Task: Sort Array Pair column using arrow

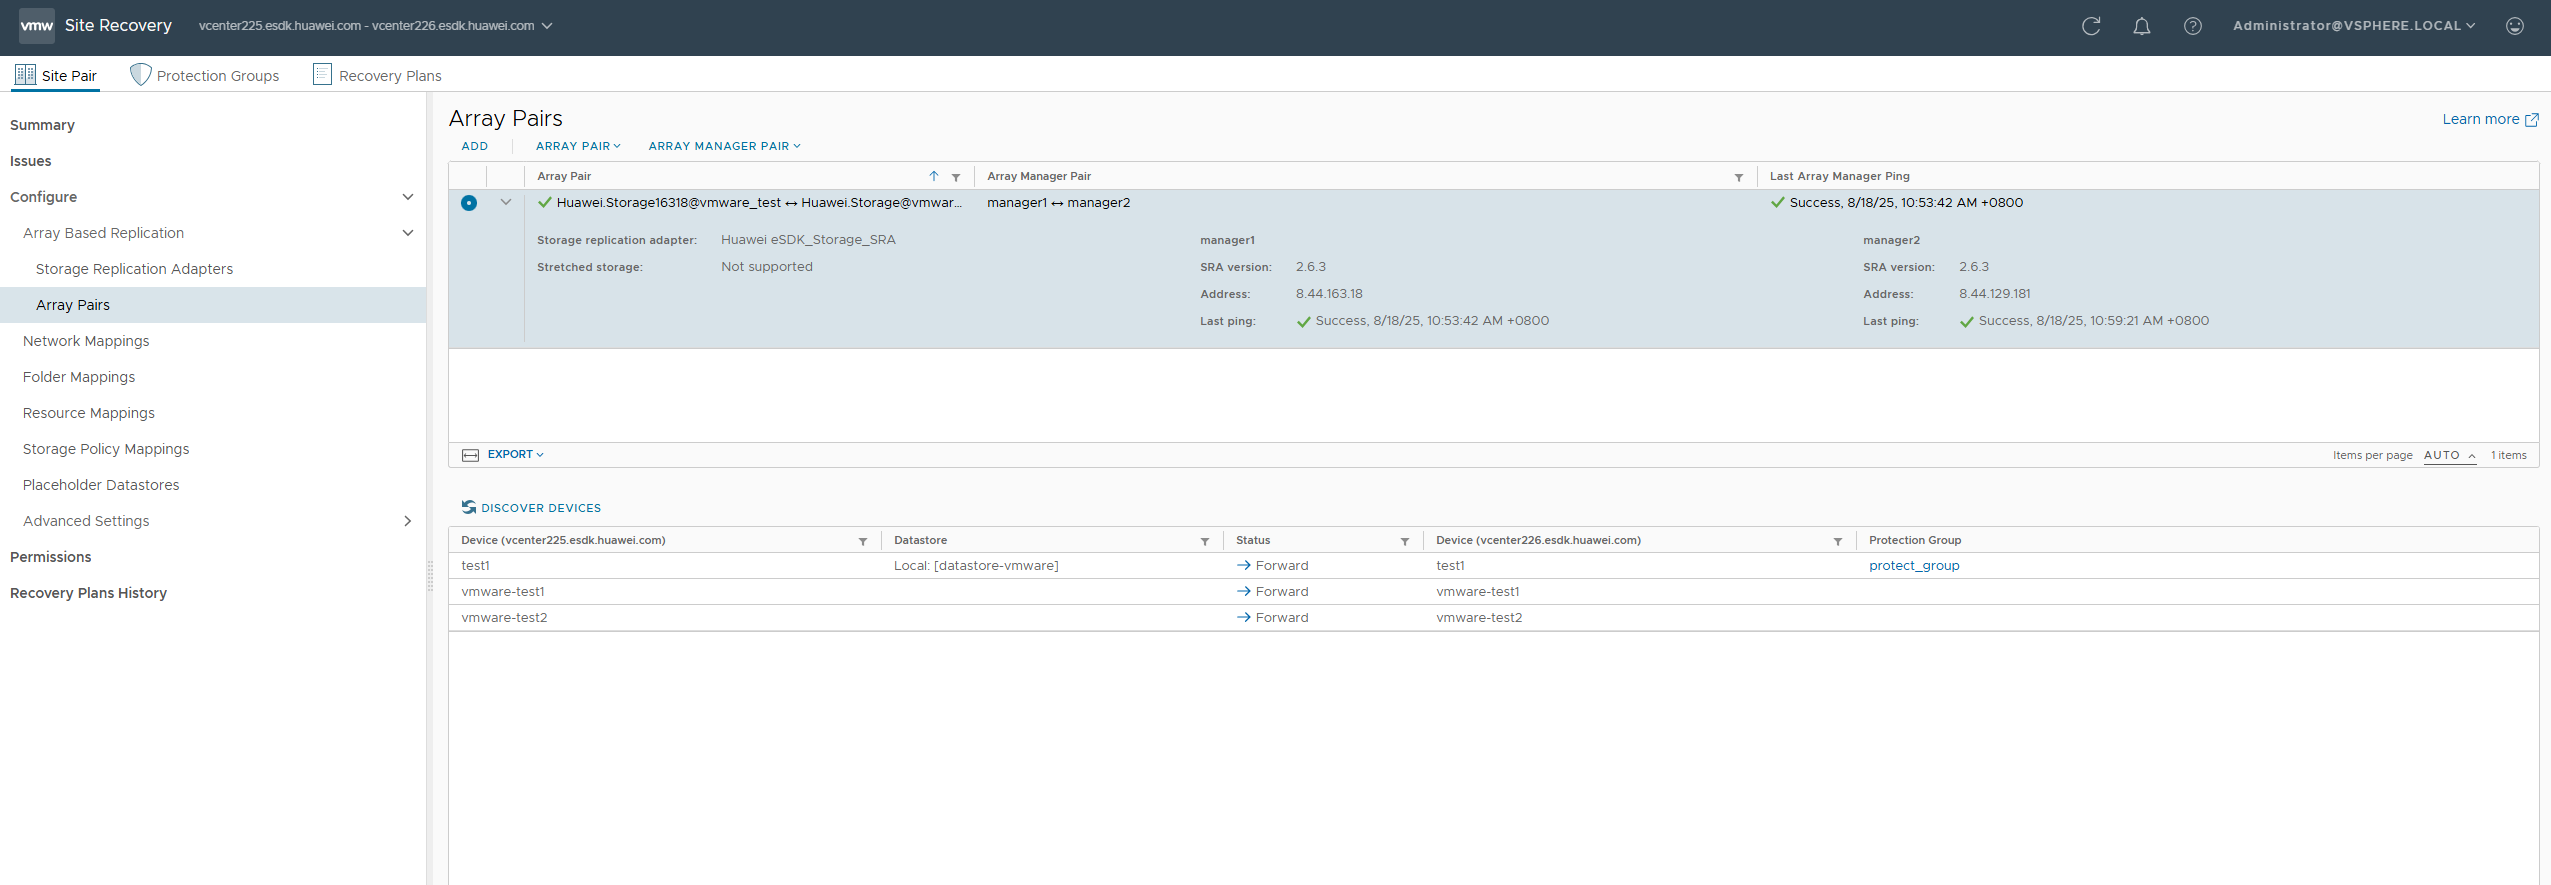Action: (x=933, y=176)
